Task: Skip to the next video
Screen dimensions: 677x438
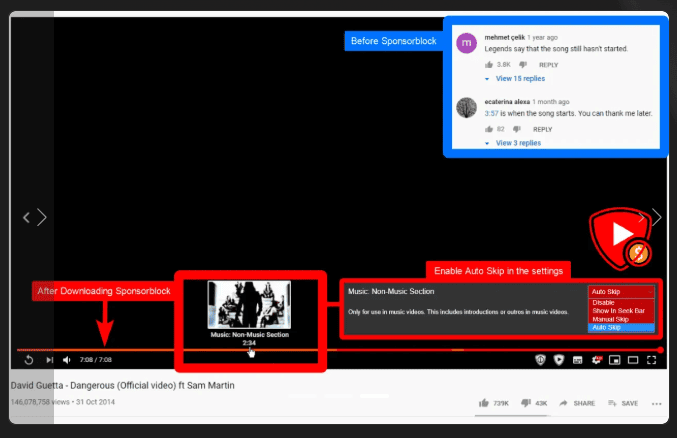Action: click(x=50, y=360)
